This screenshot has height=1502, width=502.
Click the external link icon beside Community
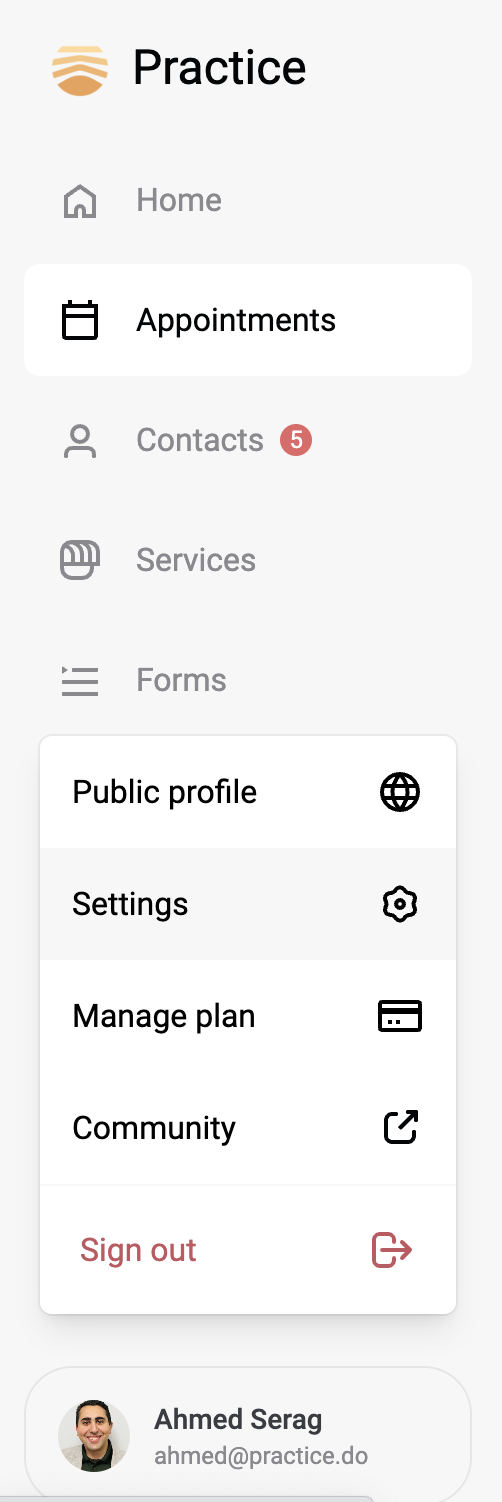401,1128
